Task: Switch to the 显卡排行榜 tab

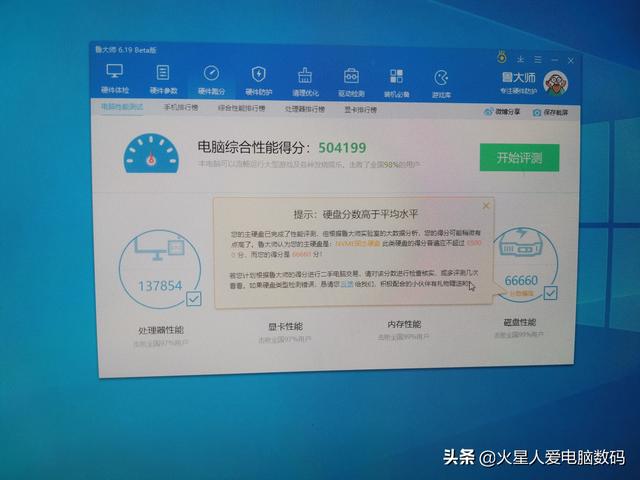Action: [x=360, y=110]
